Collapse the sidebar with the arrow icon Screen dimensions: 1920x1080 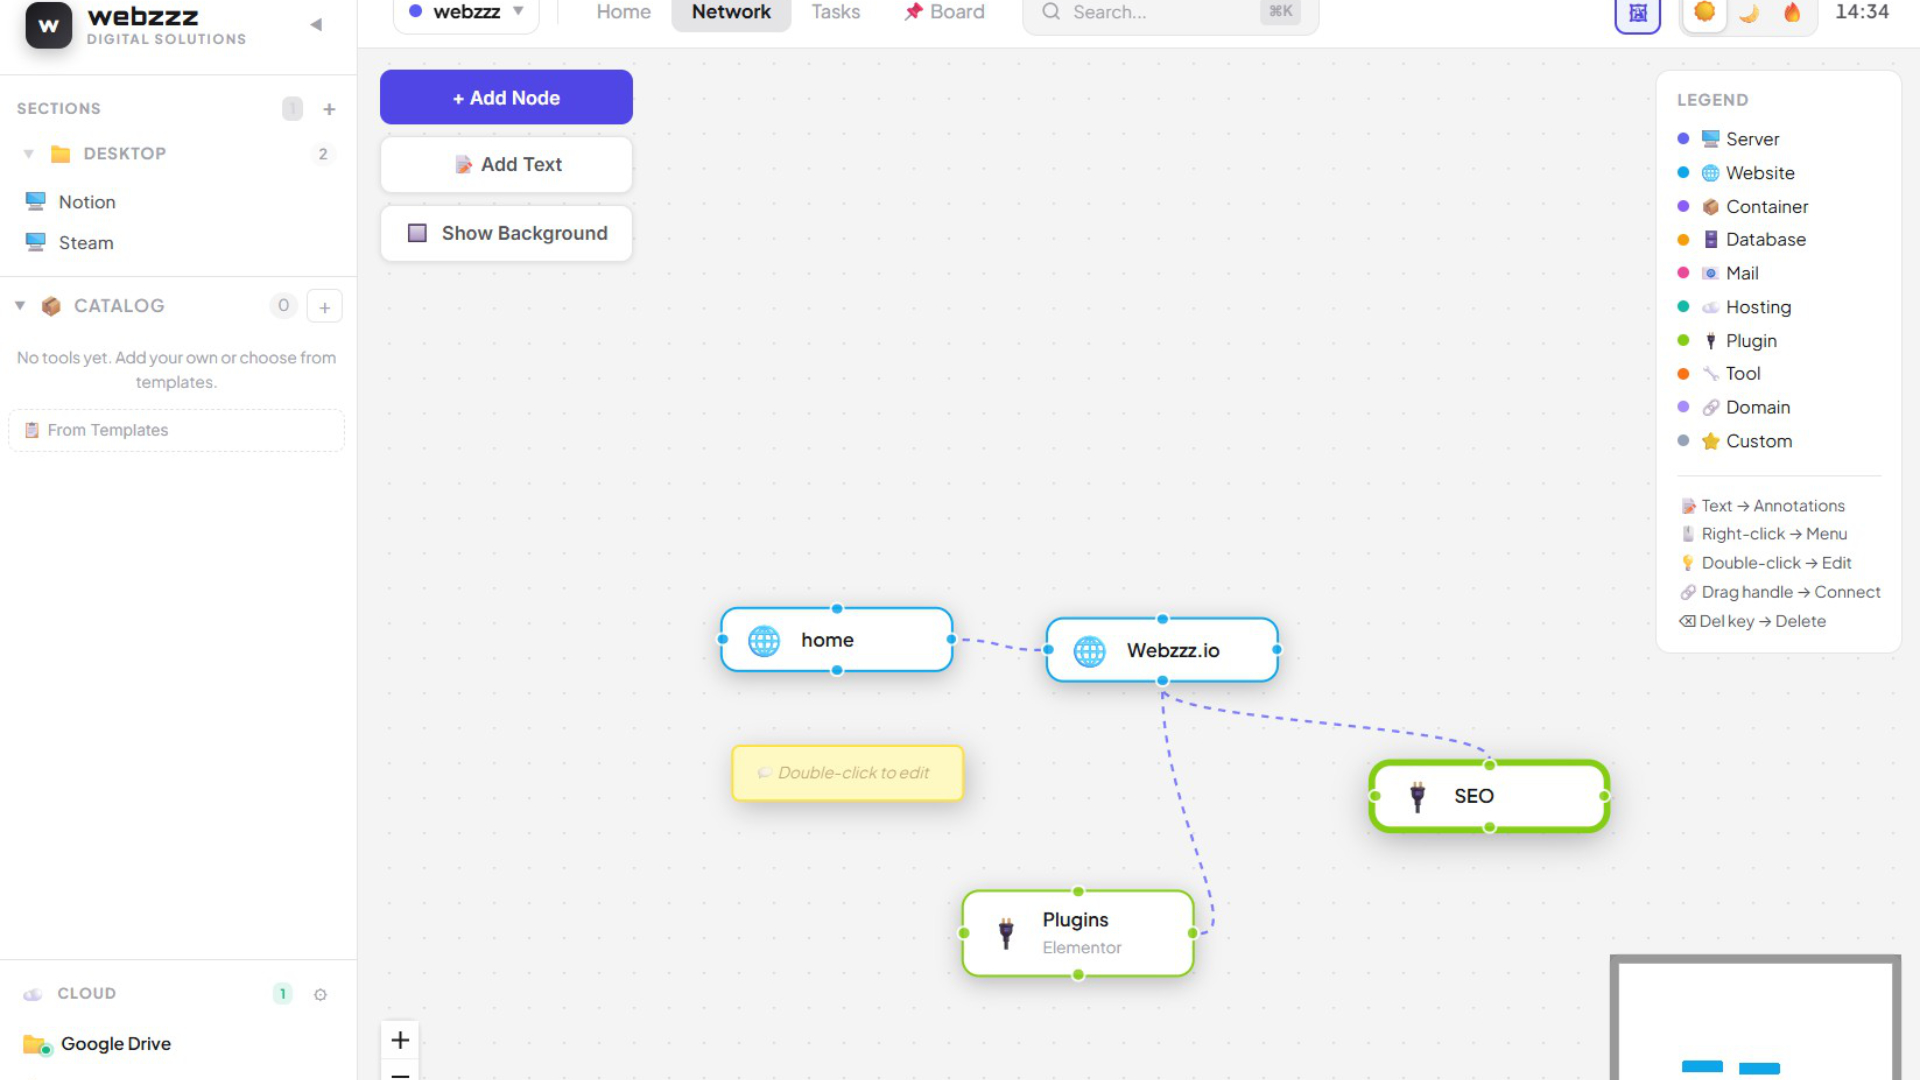point(316,25)
